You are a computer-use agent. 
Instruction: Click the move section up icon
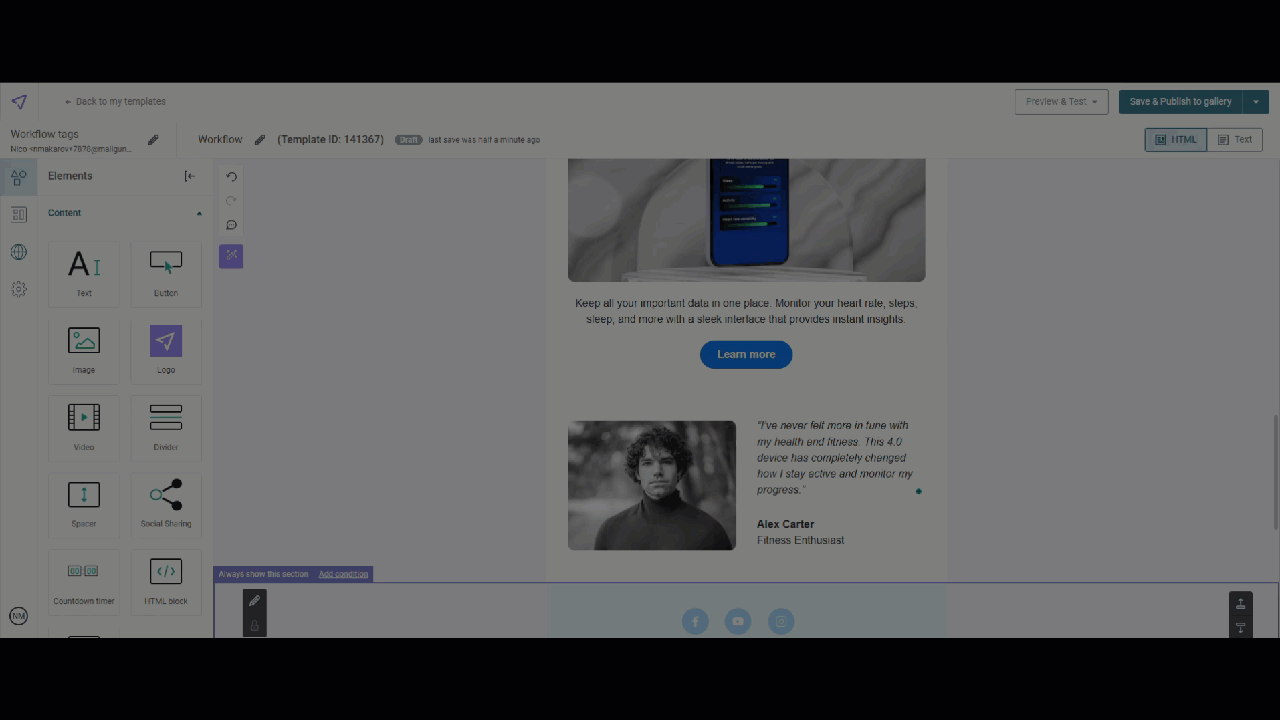pyautogui.click(x=1241, y=604)
